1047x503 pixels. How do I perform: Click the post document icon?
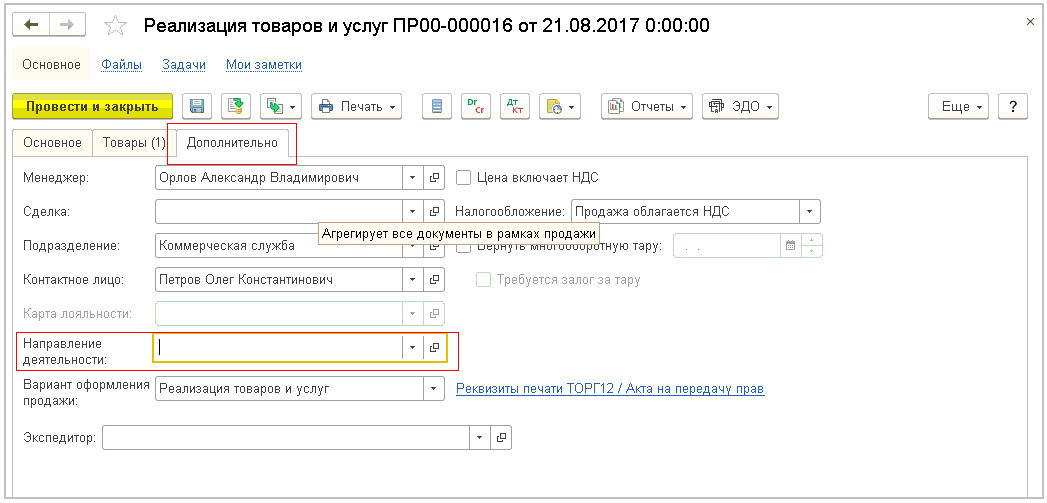pos(235,106)
